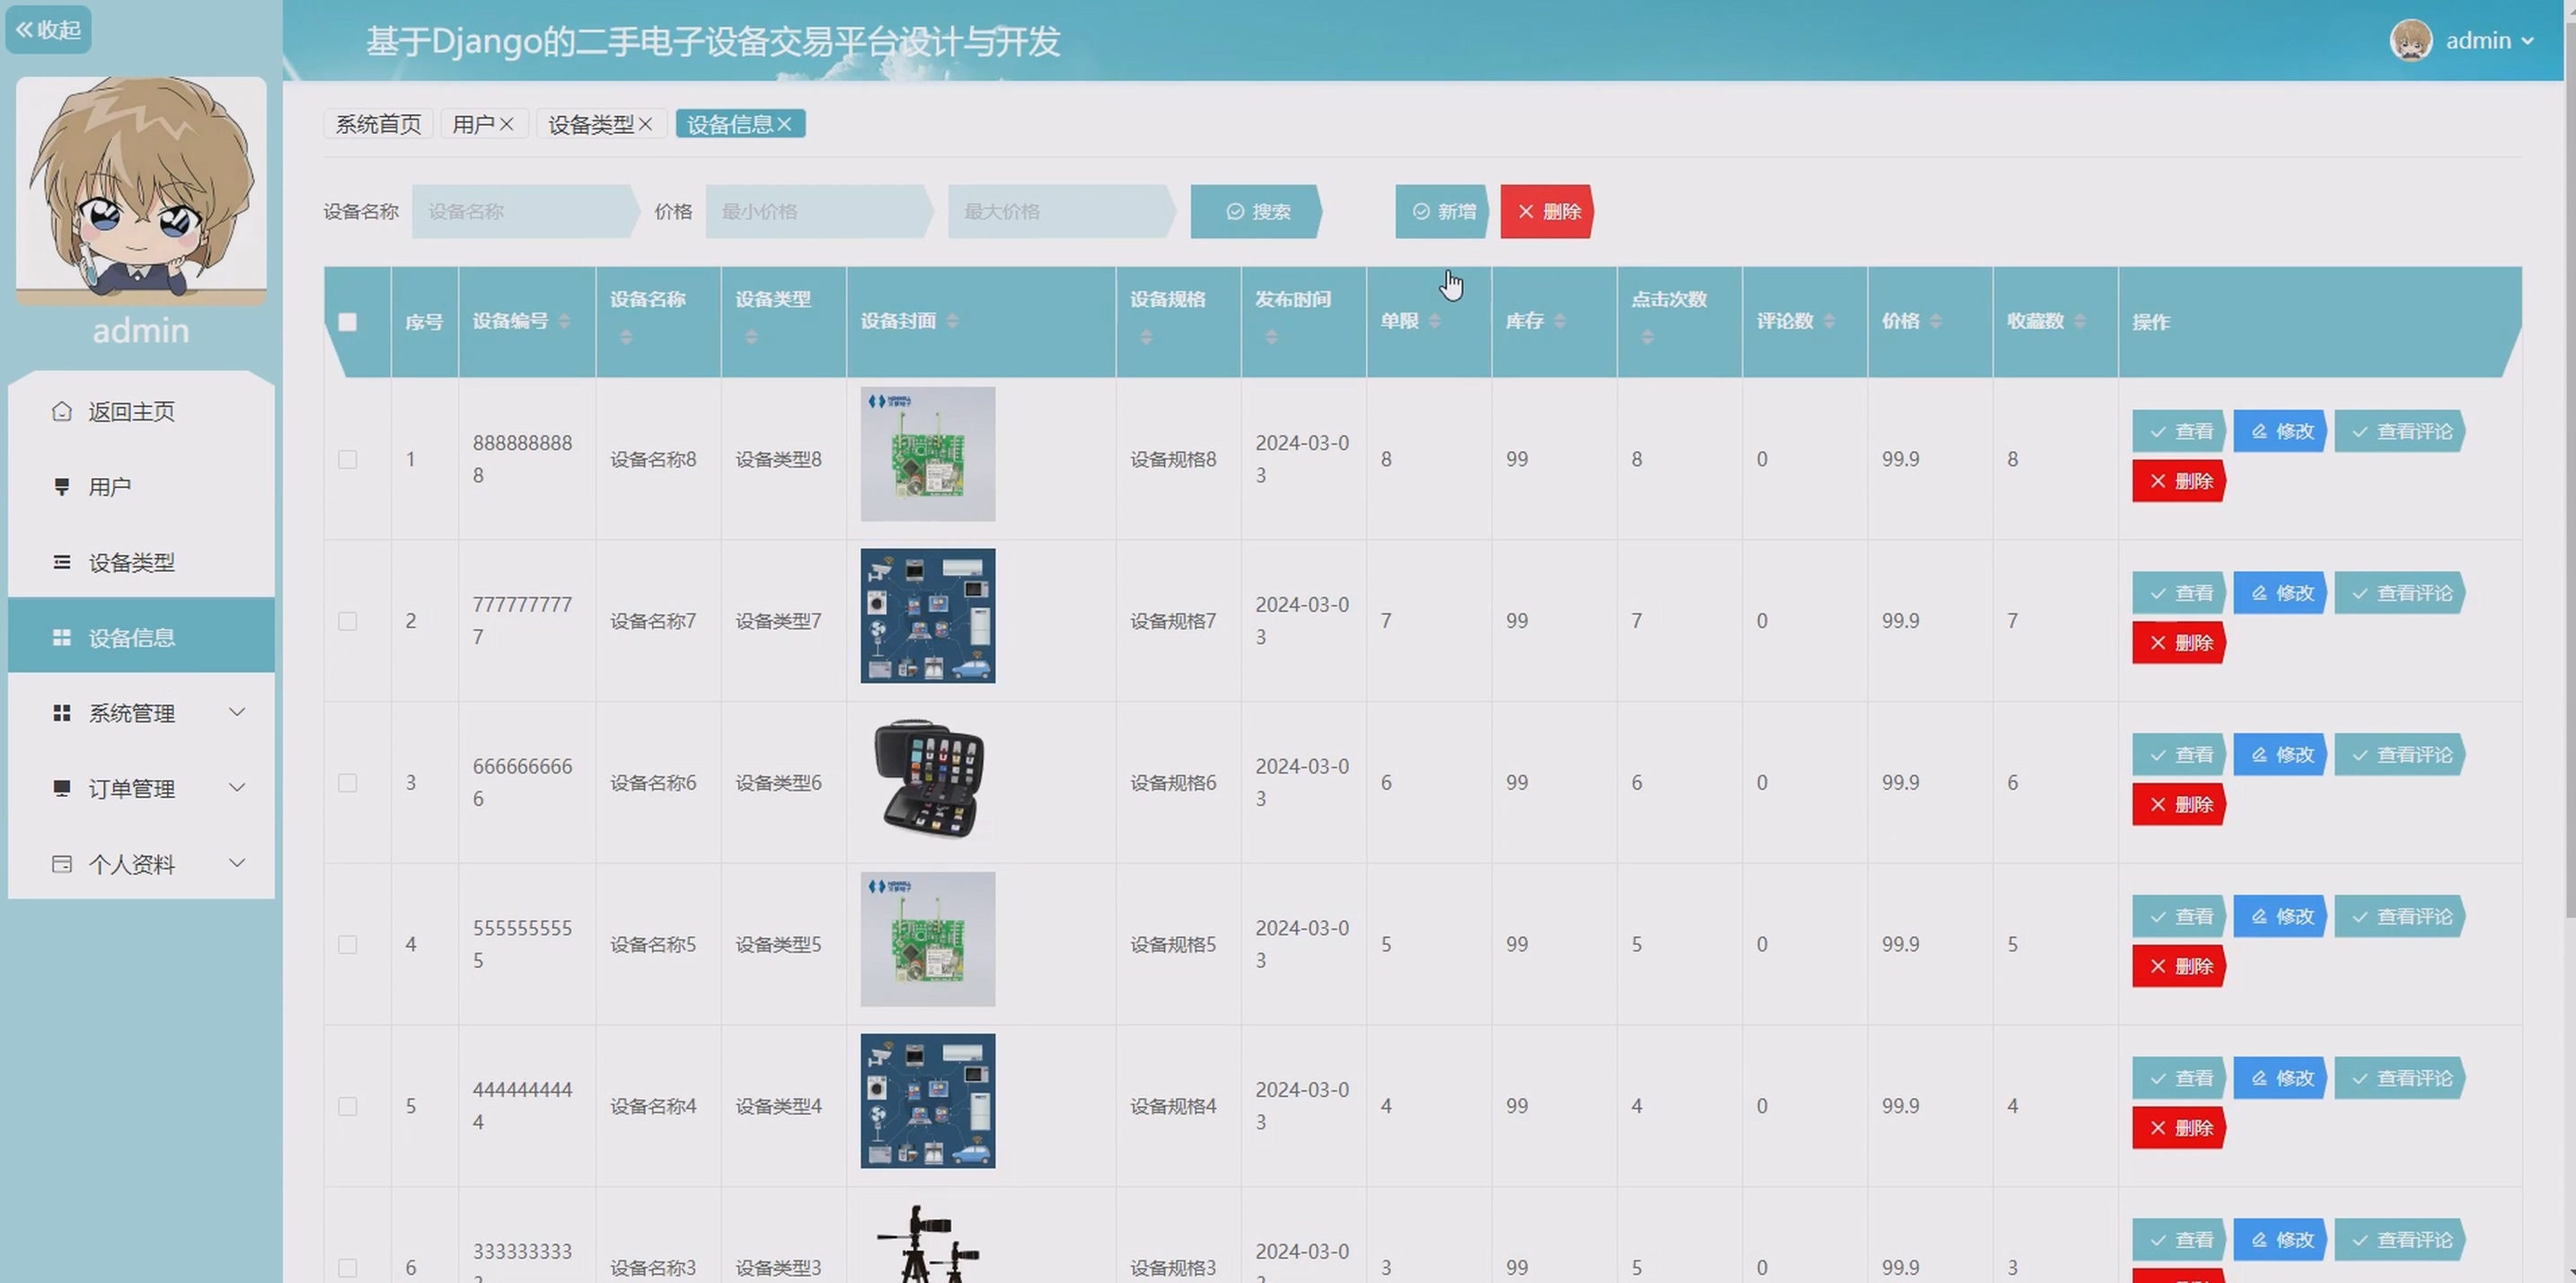Sort by 价格 column arrows
2576x1283 pixels.
(x=1936, y=321)
